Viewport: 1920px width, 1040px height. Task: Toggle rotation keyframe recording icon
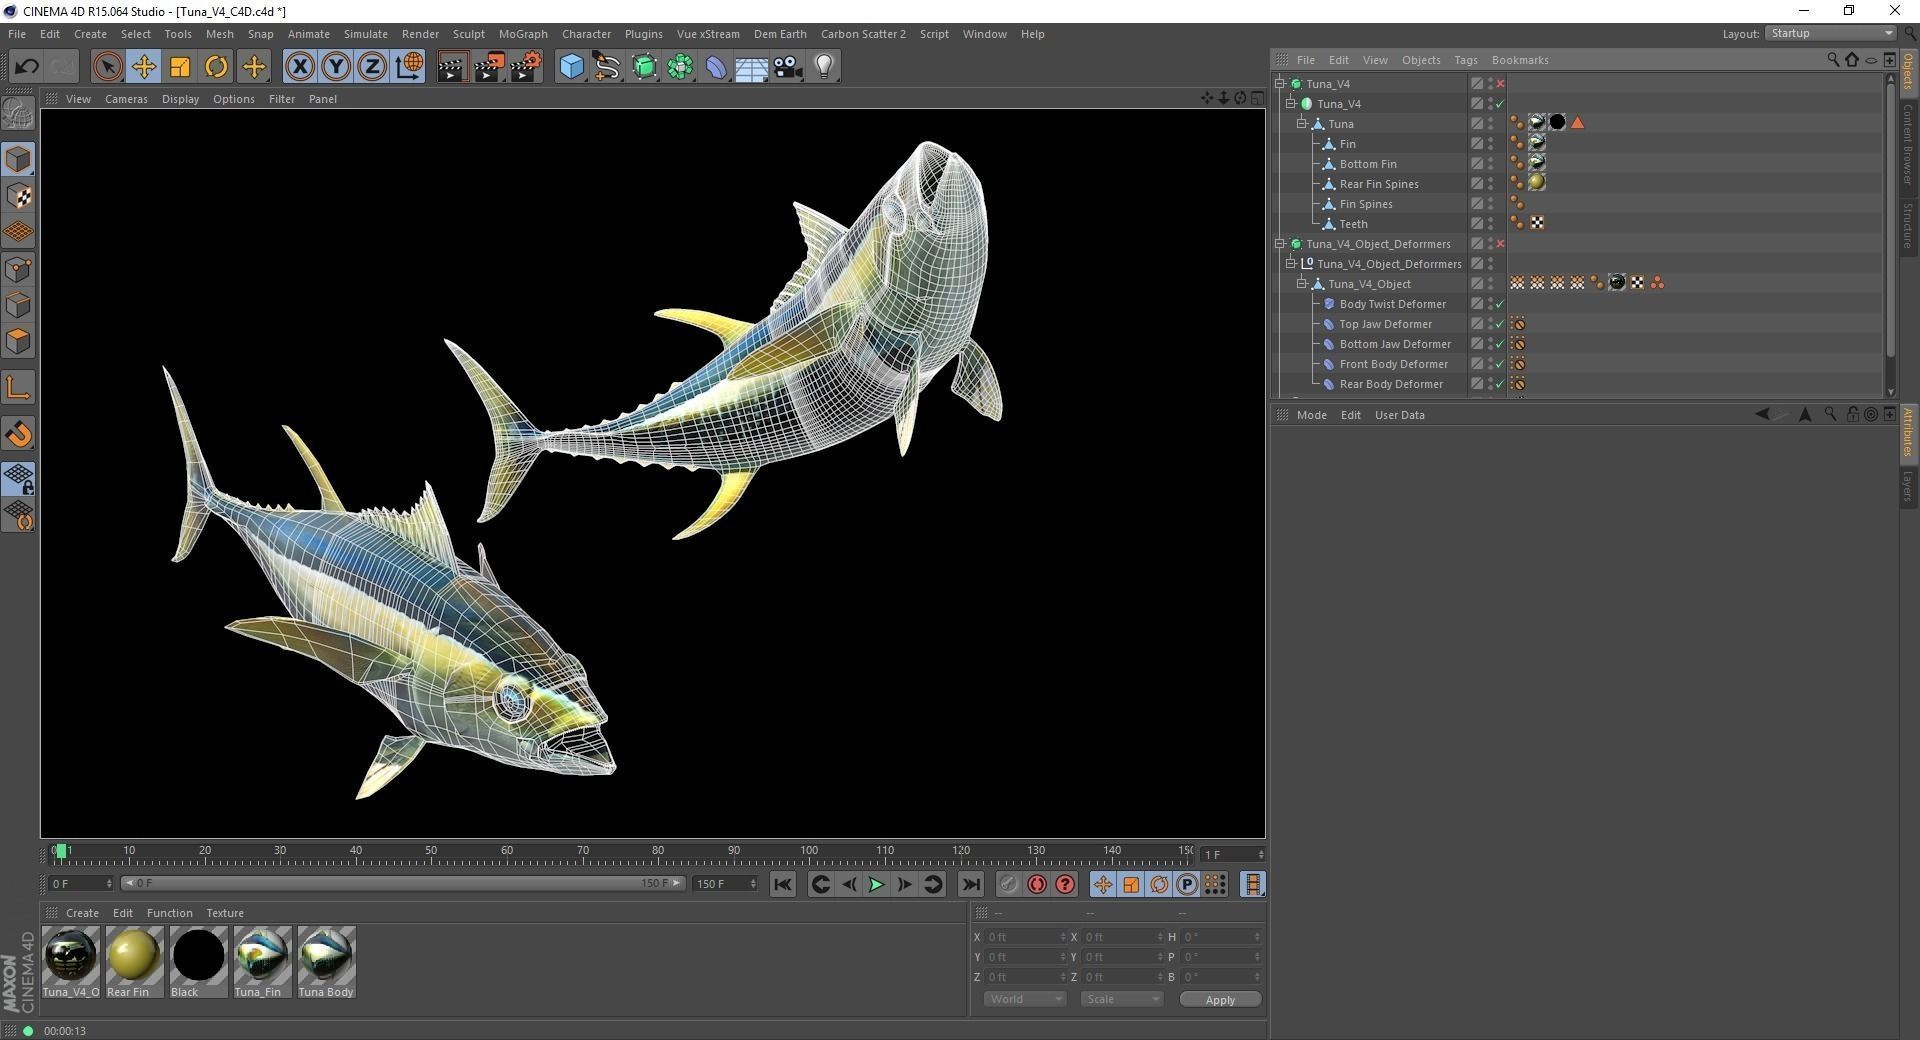pyautogui.click(x=1159, y=884)
